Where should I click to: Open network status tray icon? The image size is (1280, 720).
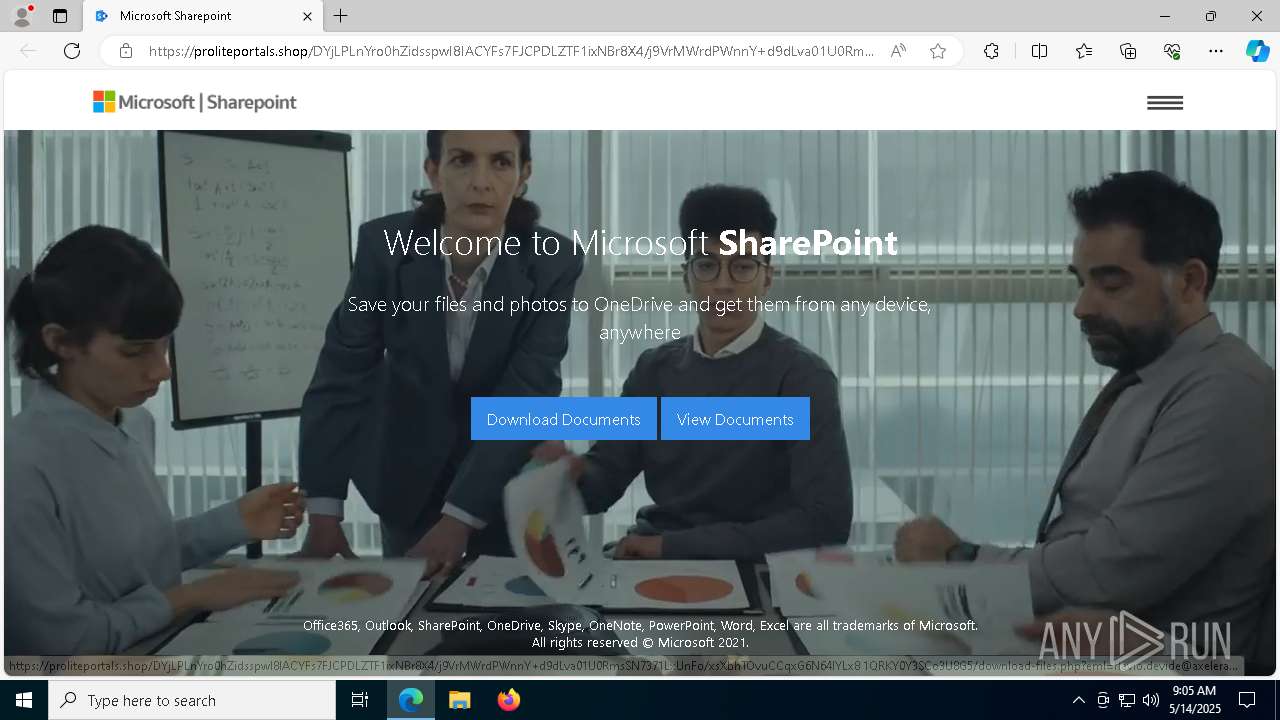[x=1127, y=700]
